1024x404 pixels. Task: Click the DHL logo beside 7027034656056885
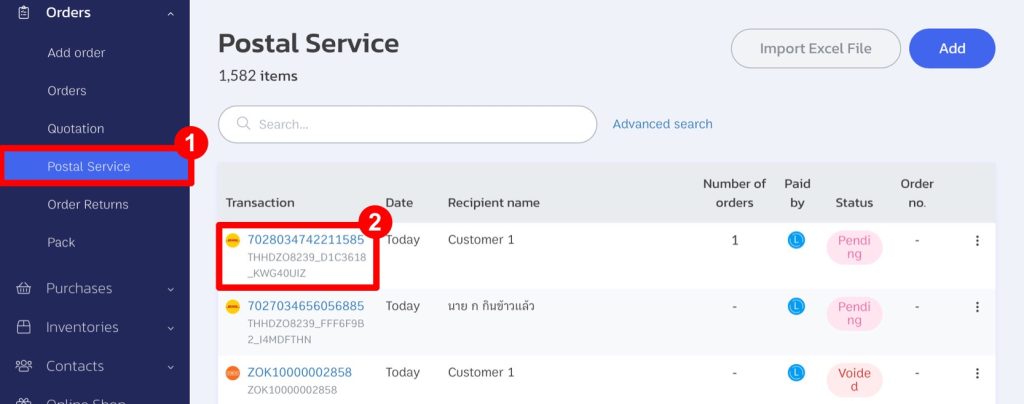(x=232, y=307)
